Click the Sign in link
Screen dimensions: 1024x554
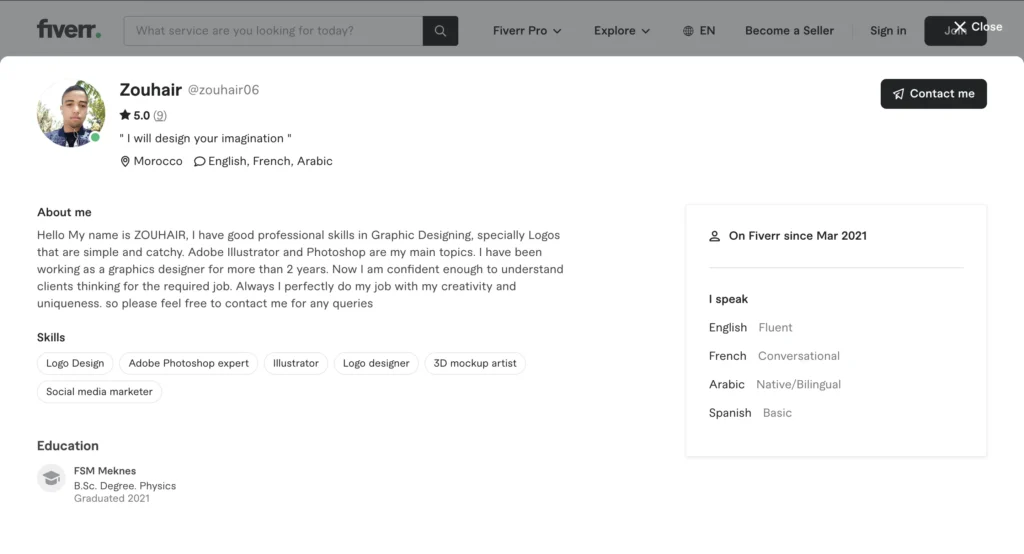(888, 31)
